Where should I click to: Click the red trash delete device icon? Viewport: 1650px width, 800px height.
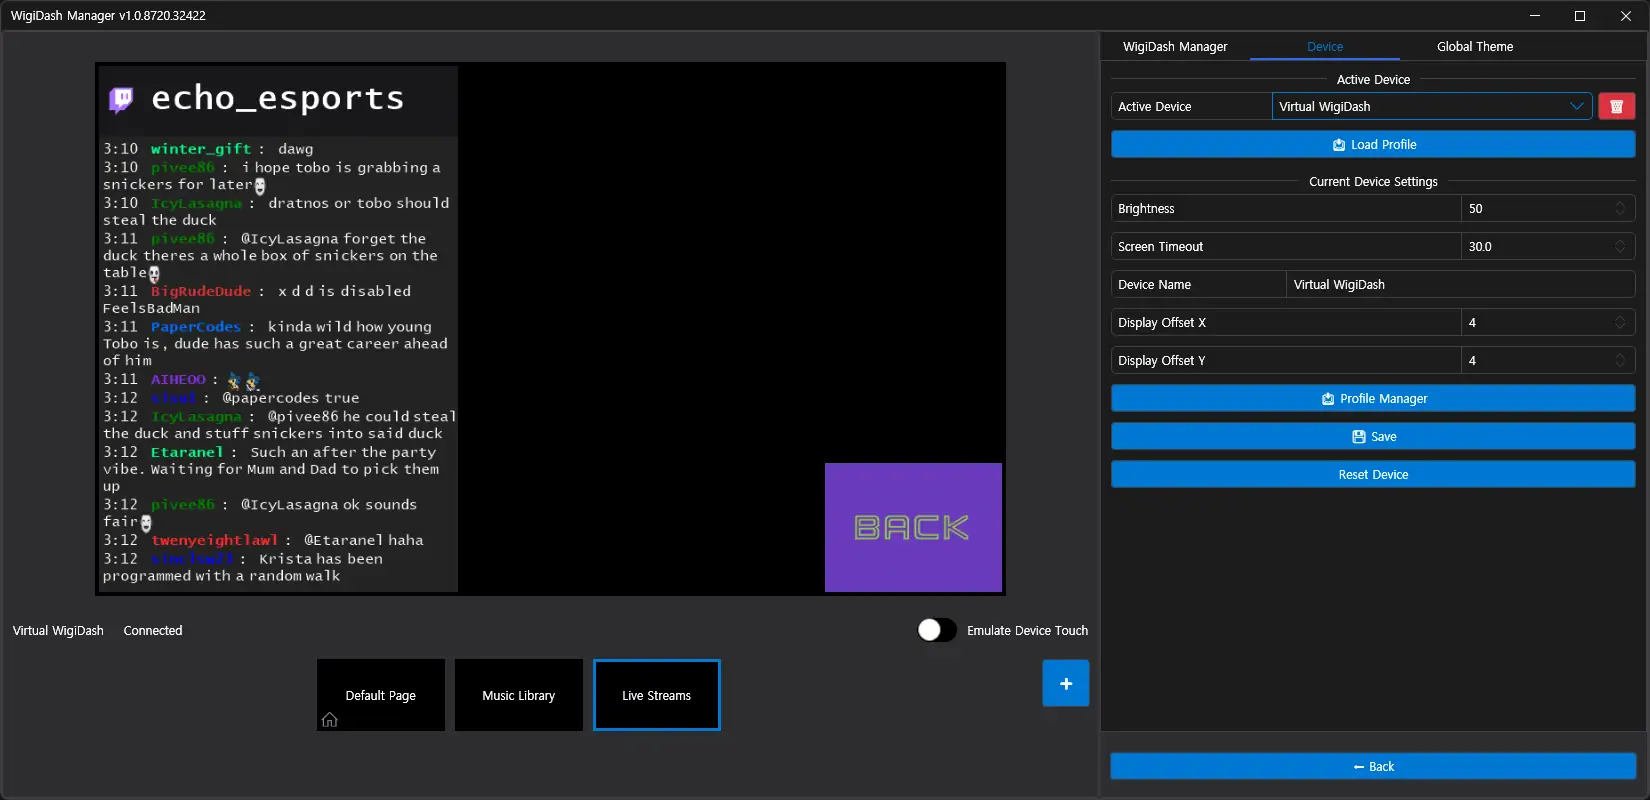1616,106
